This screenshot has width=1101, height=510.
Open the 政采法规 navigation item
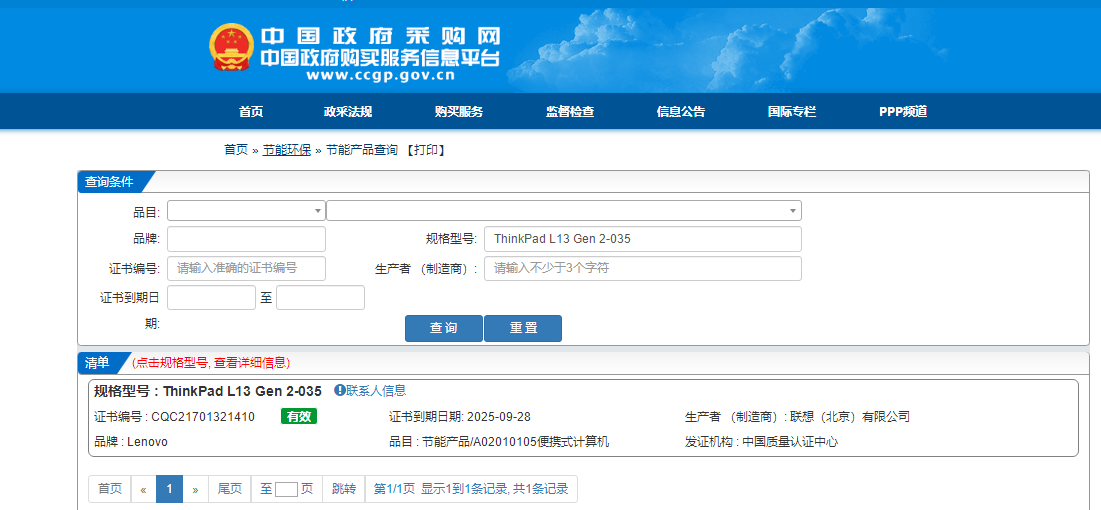[348, 112]
